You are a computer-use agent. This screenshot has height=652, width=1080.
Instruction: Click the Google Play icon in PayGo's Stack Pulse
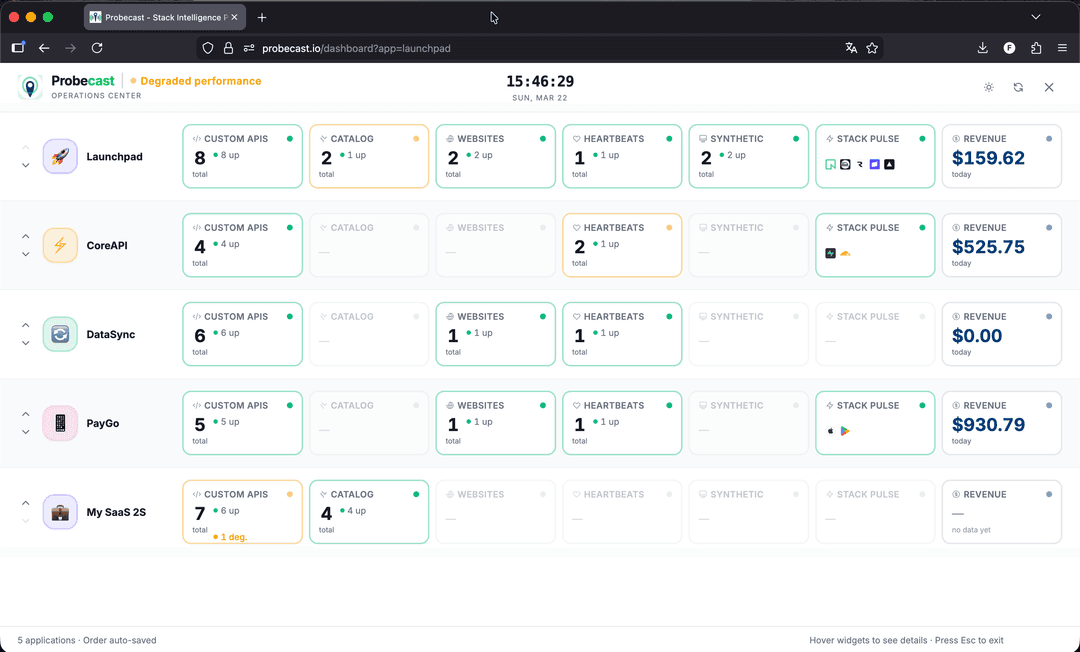tap(845, 430)
